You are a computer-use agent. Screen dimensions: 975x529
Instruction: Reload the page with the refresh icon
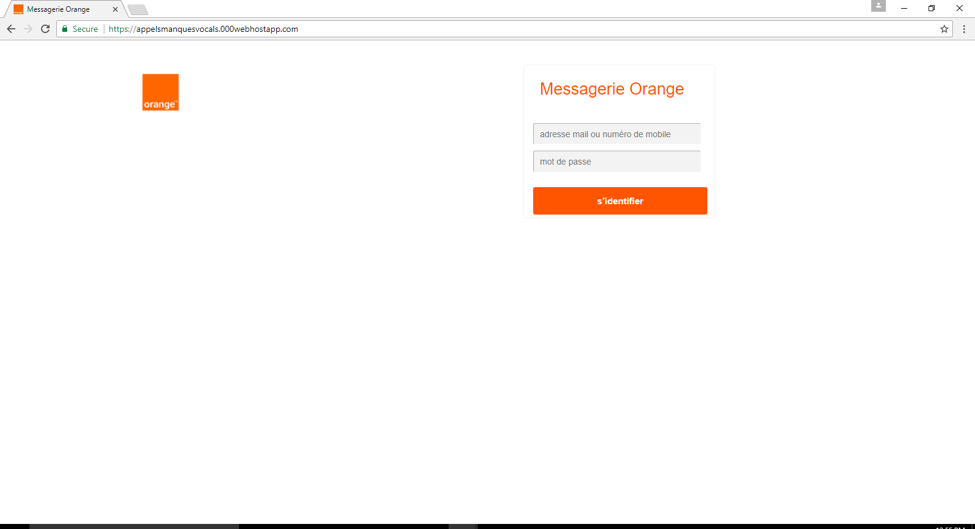click(x=45, y=29)
